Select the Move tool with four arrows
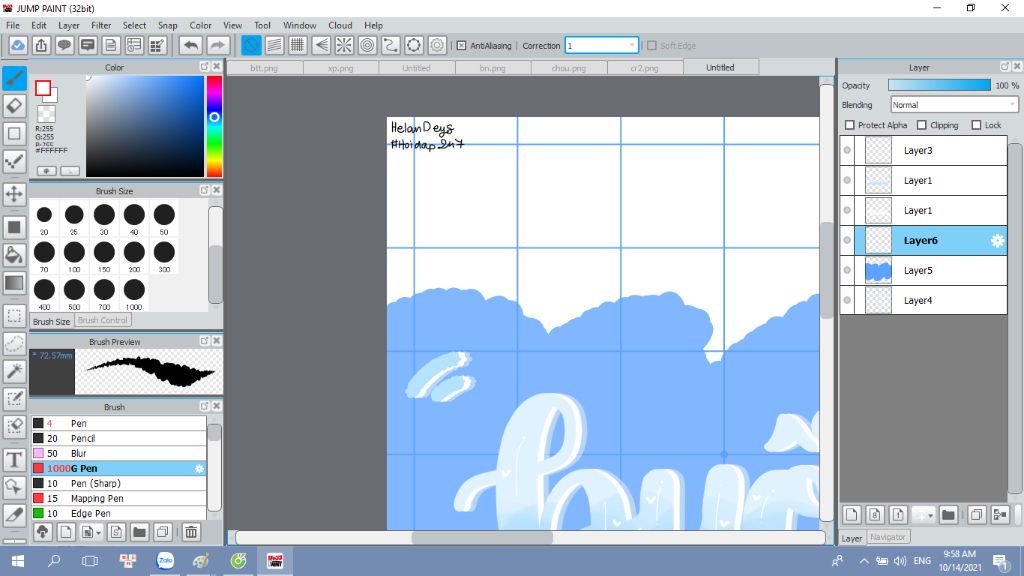The height and width of the screenshot is (576, 1024). pyautogui.click(x=14, y=194)
